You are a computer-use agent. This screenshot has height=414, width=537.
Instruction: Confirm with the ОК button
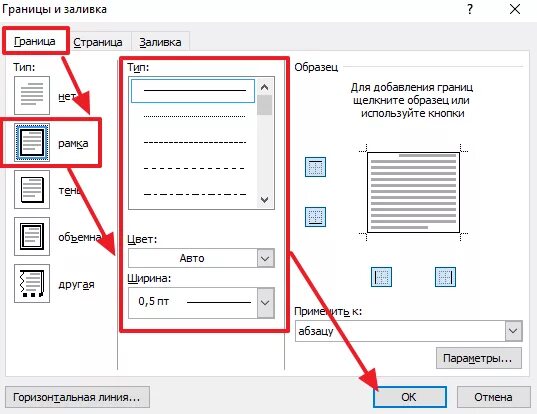click(410, 397)
